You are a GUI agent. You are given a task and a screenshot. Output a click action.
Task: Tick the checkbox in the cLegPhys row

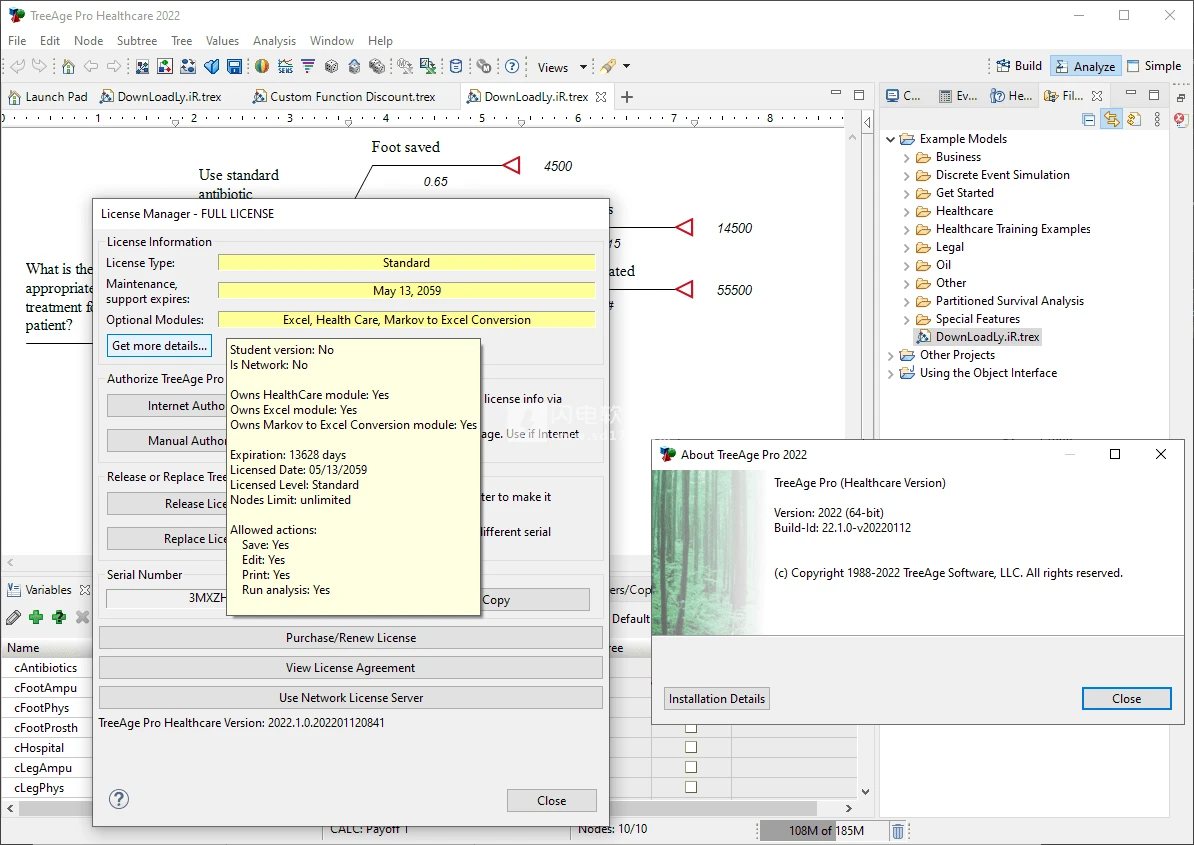[691, 787]
